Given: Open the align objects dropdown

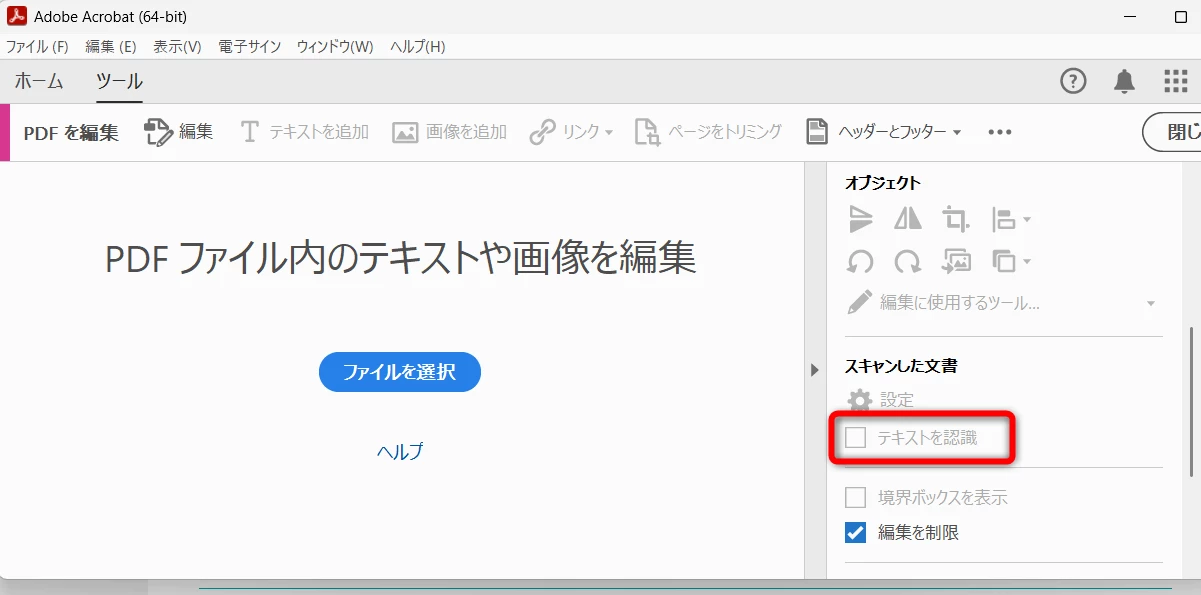Looking at the screenshot, I should pos(1011,218).
